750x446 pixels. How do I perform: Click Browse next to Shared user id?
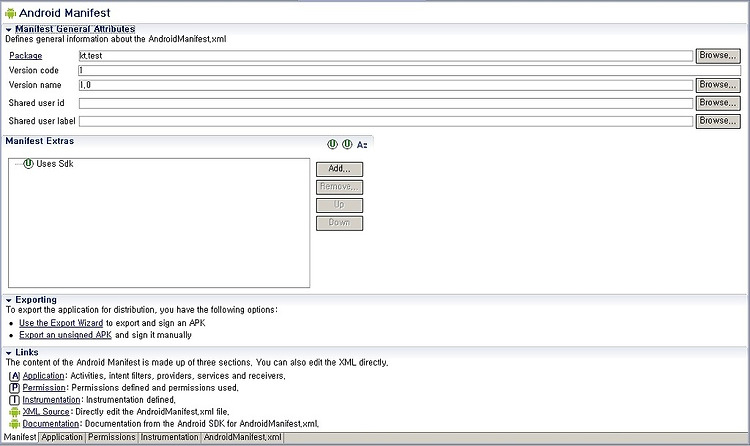click(718, 103)
